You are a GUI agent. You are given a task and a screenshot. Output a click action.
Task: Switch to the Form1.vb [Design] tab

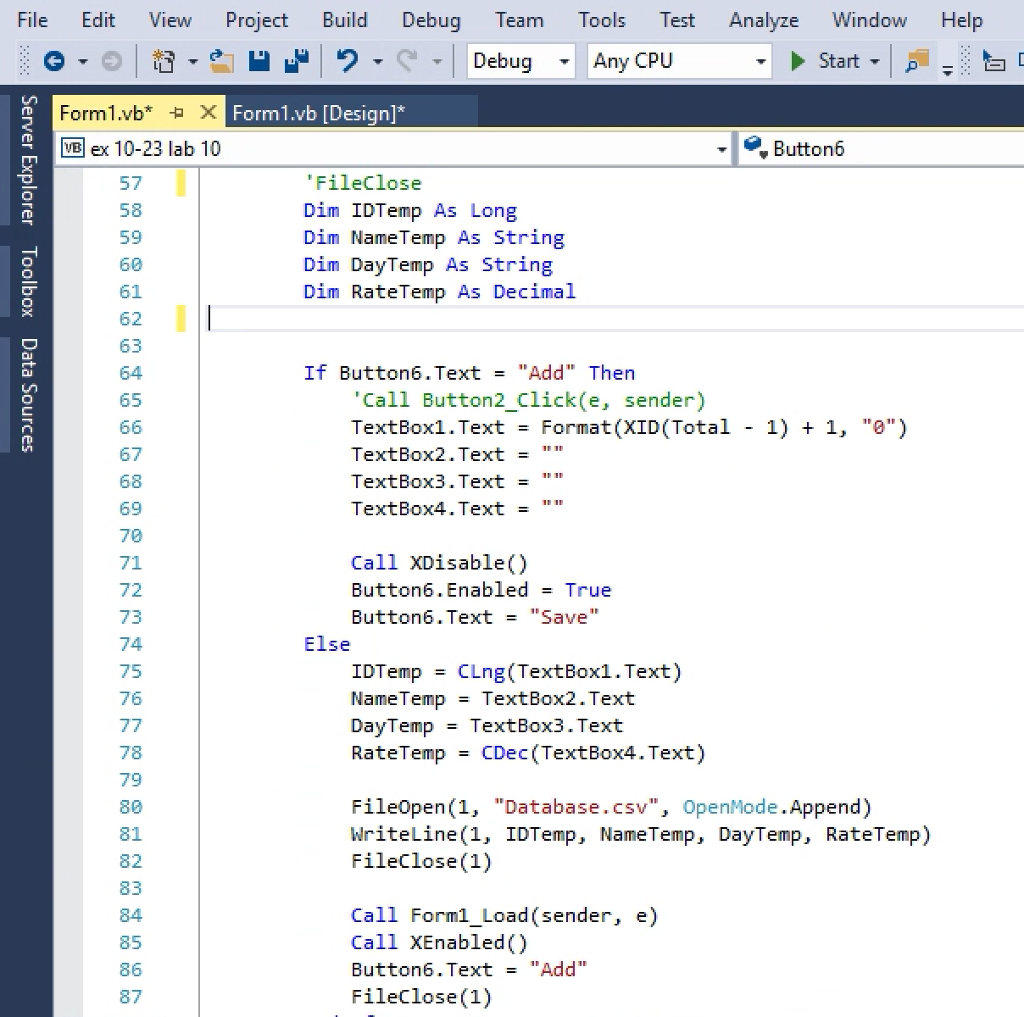tap(319, 113)
